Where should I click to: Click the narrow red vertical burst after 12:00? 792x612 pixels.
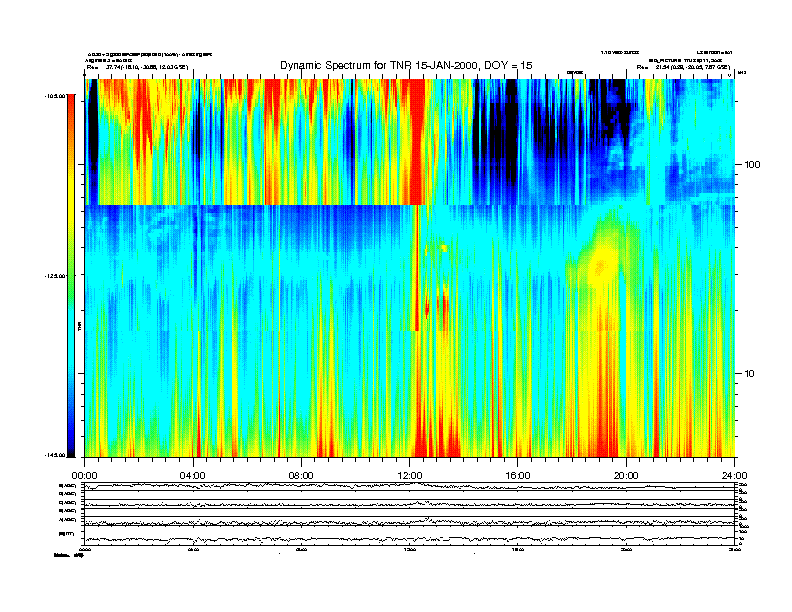[416, 268]
